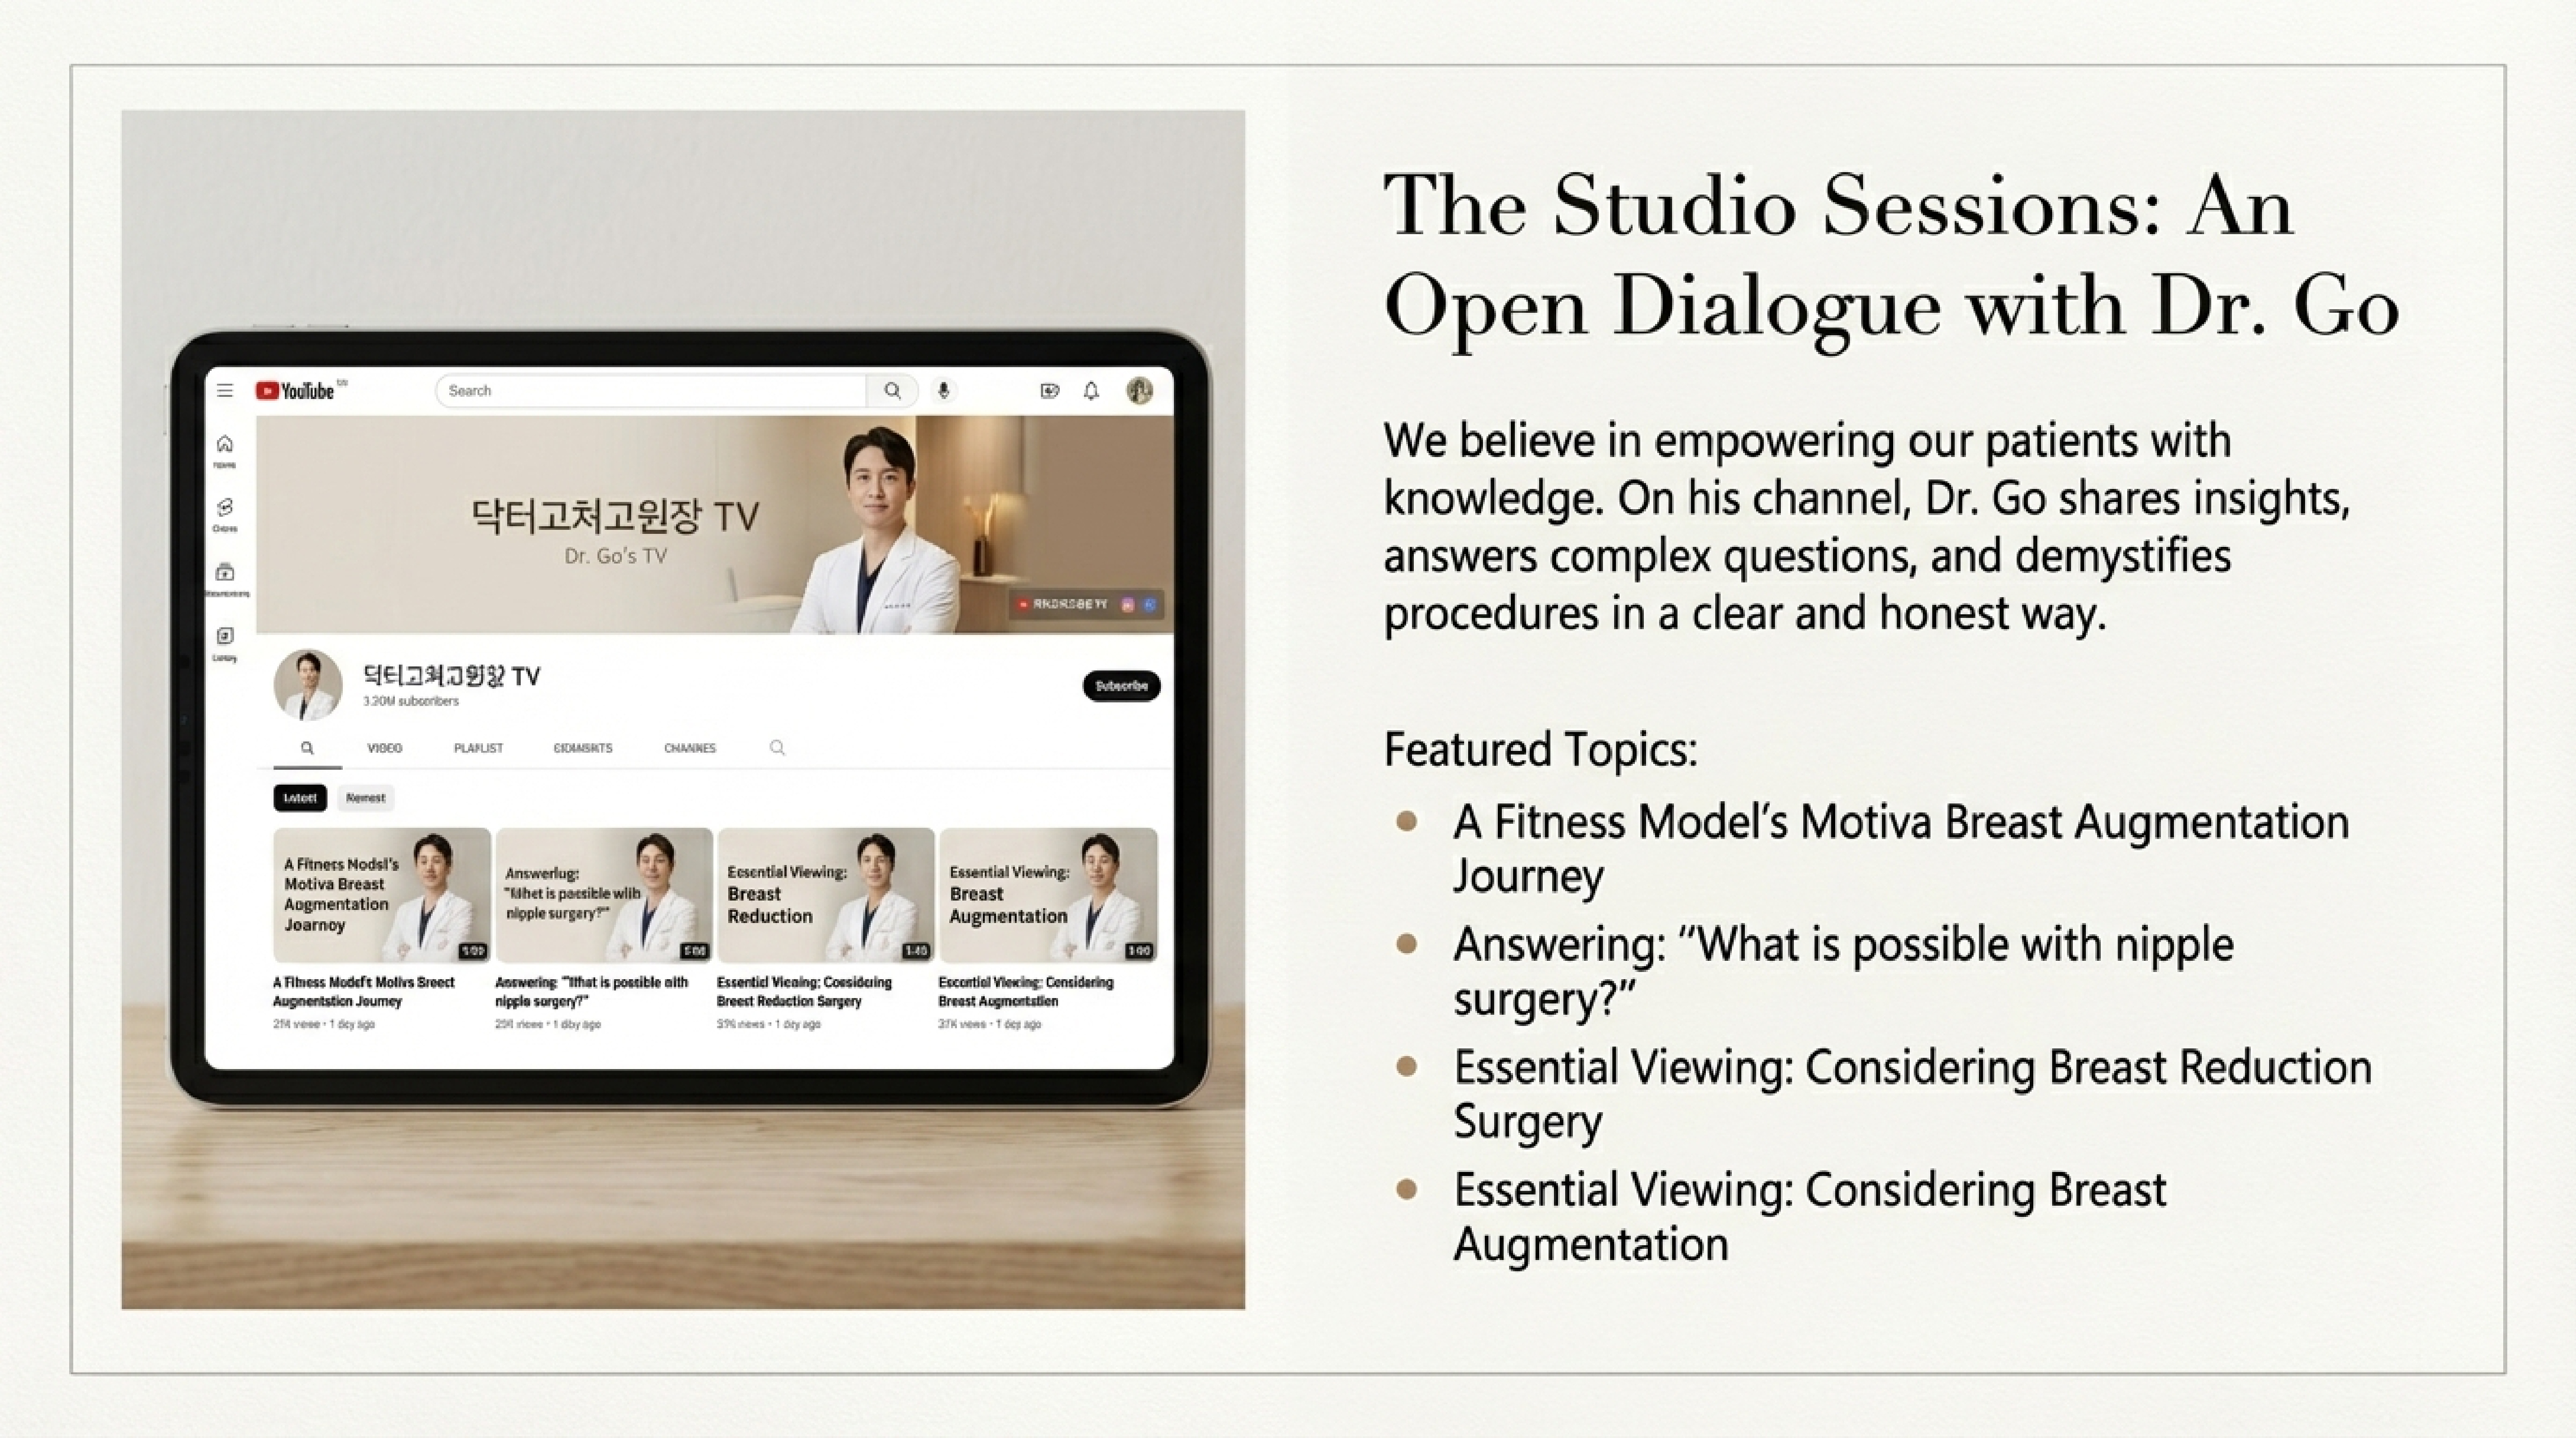
Task: Click in the Search input field
Action: (650, 391)
